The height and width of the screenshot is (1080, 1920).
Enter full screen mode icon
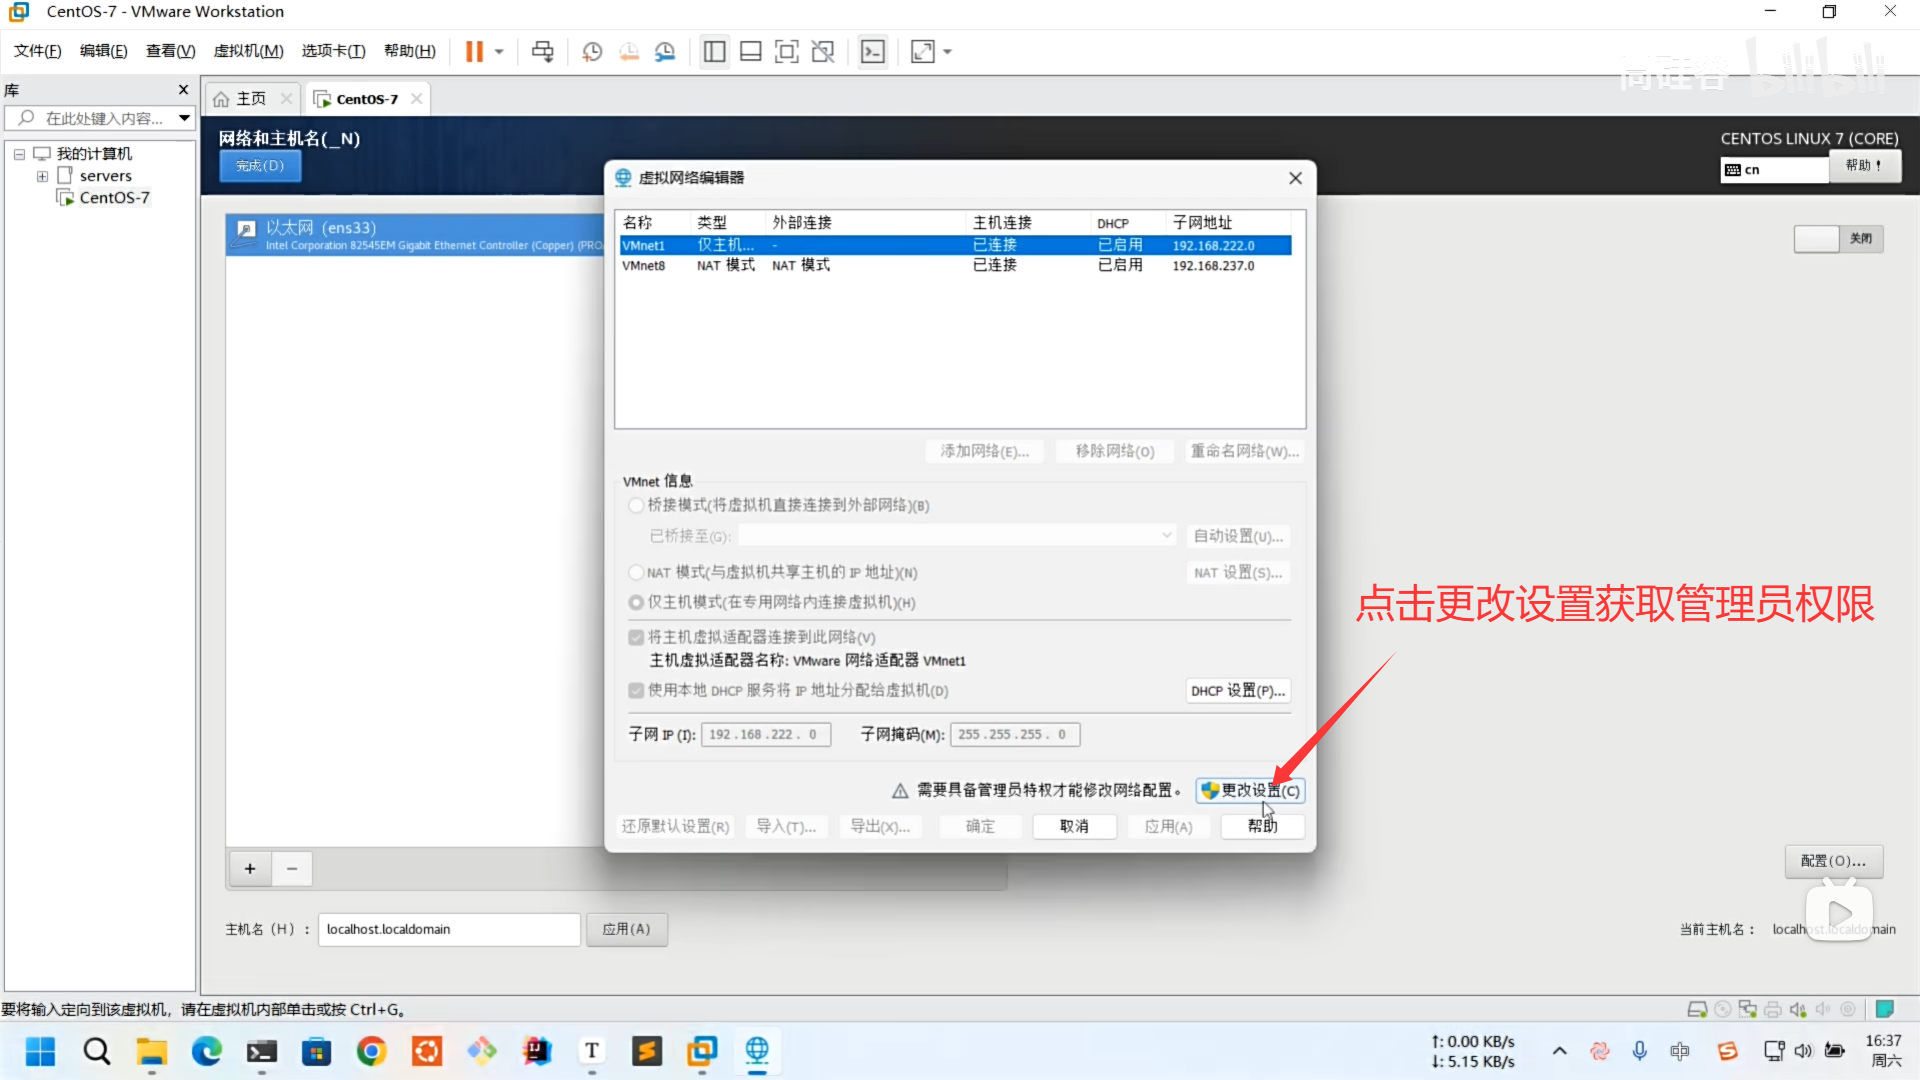click(x=787, y=51)
